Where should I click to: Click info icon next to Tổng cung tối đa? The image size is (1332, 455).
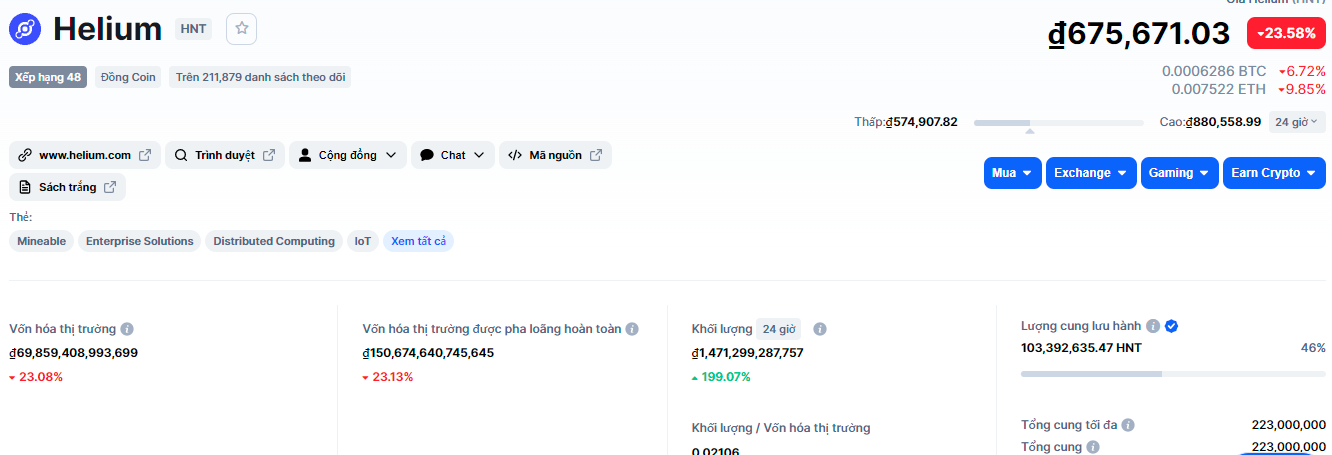coord(1128,425)
